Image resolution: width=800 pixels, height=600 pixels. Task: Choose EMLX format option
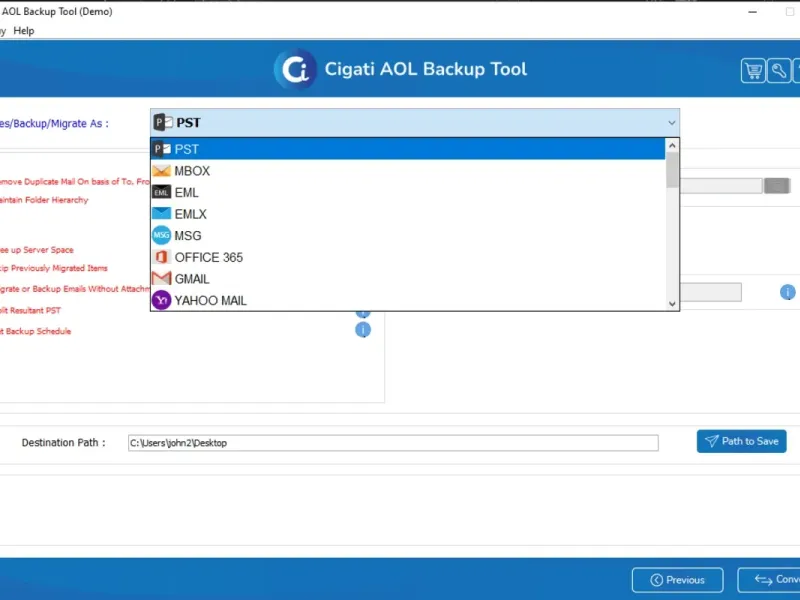tap(408, 214)
